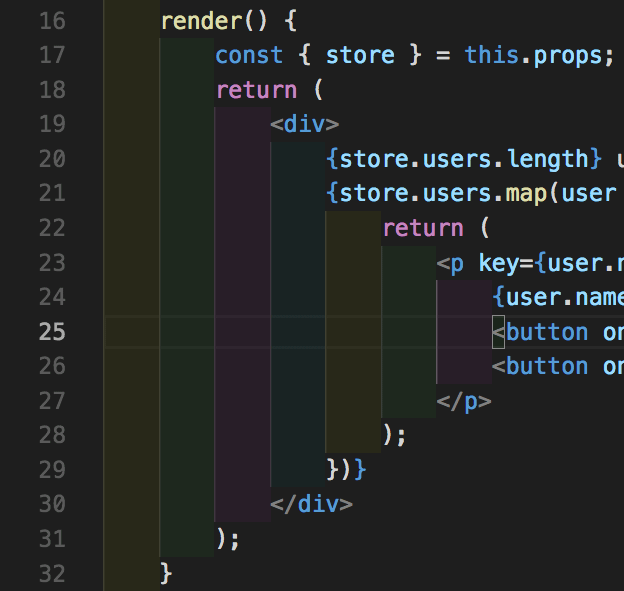Click line number 20 in gutter

tap(52, 158)
